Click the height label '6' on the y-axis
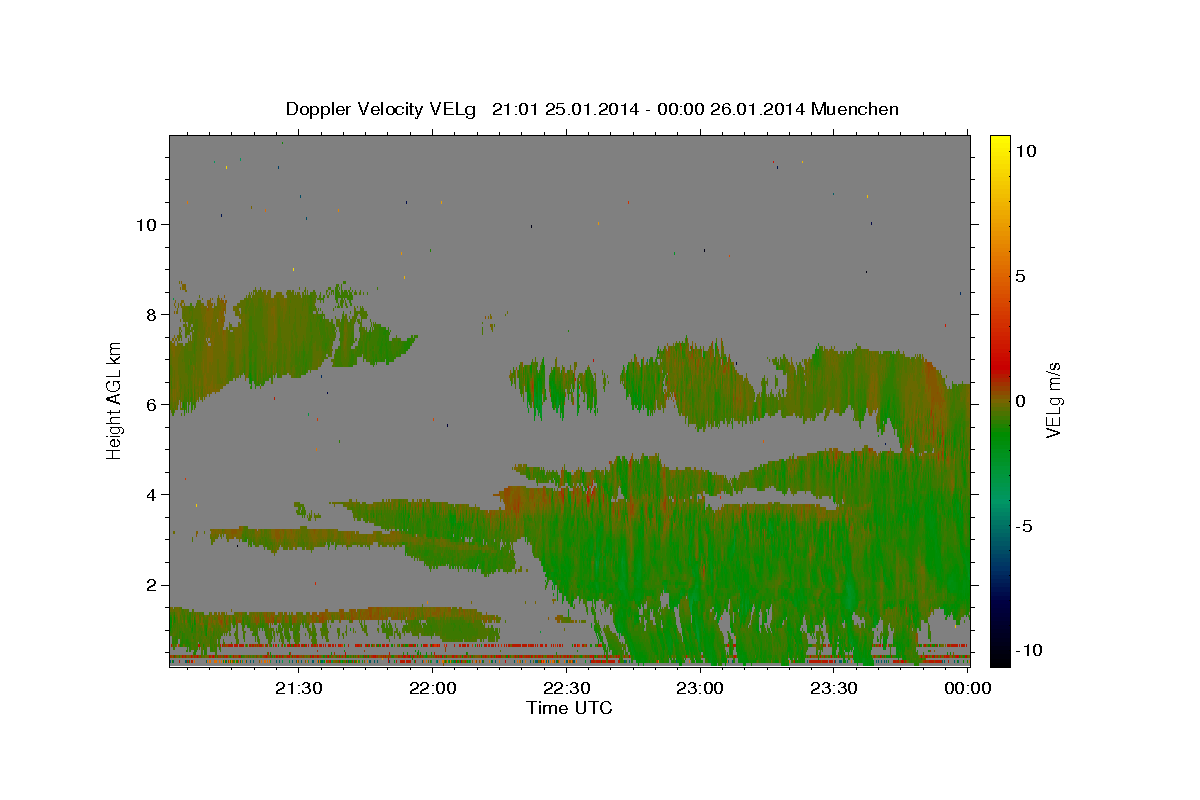The height and width of the screenshot is (800, 1200). pos(151,404)
